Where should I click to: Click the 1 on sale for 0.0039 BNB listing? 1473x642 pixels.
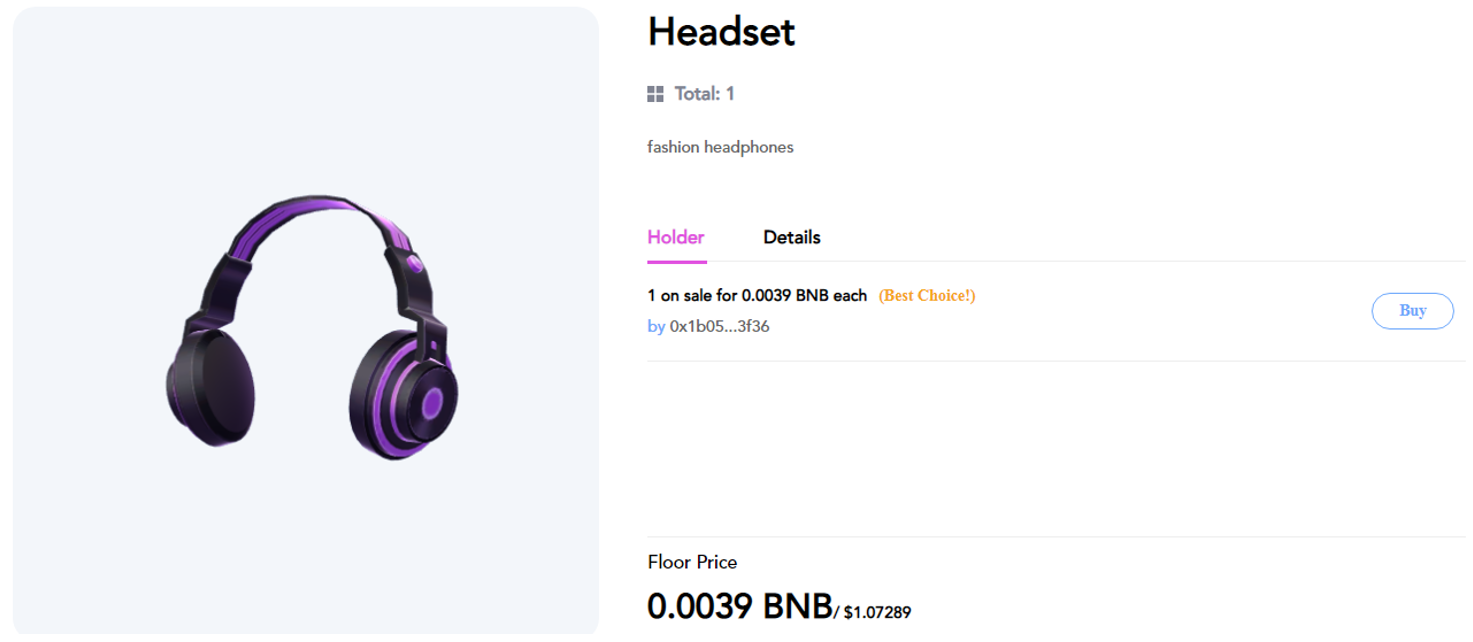pyautogui.click(x=757, y=296)
